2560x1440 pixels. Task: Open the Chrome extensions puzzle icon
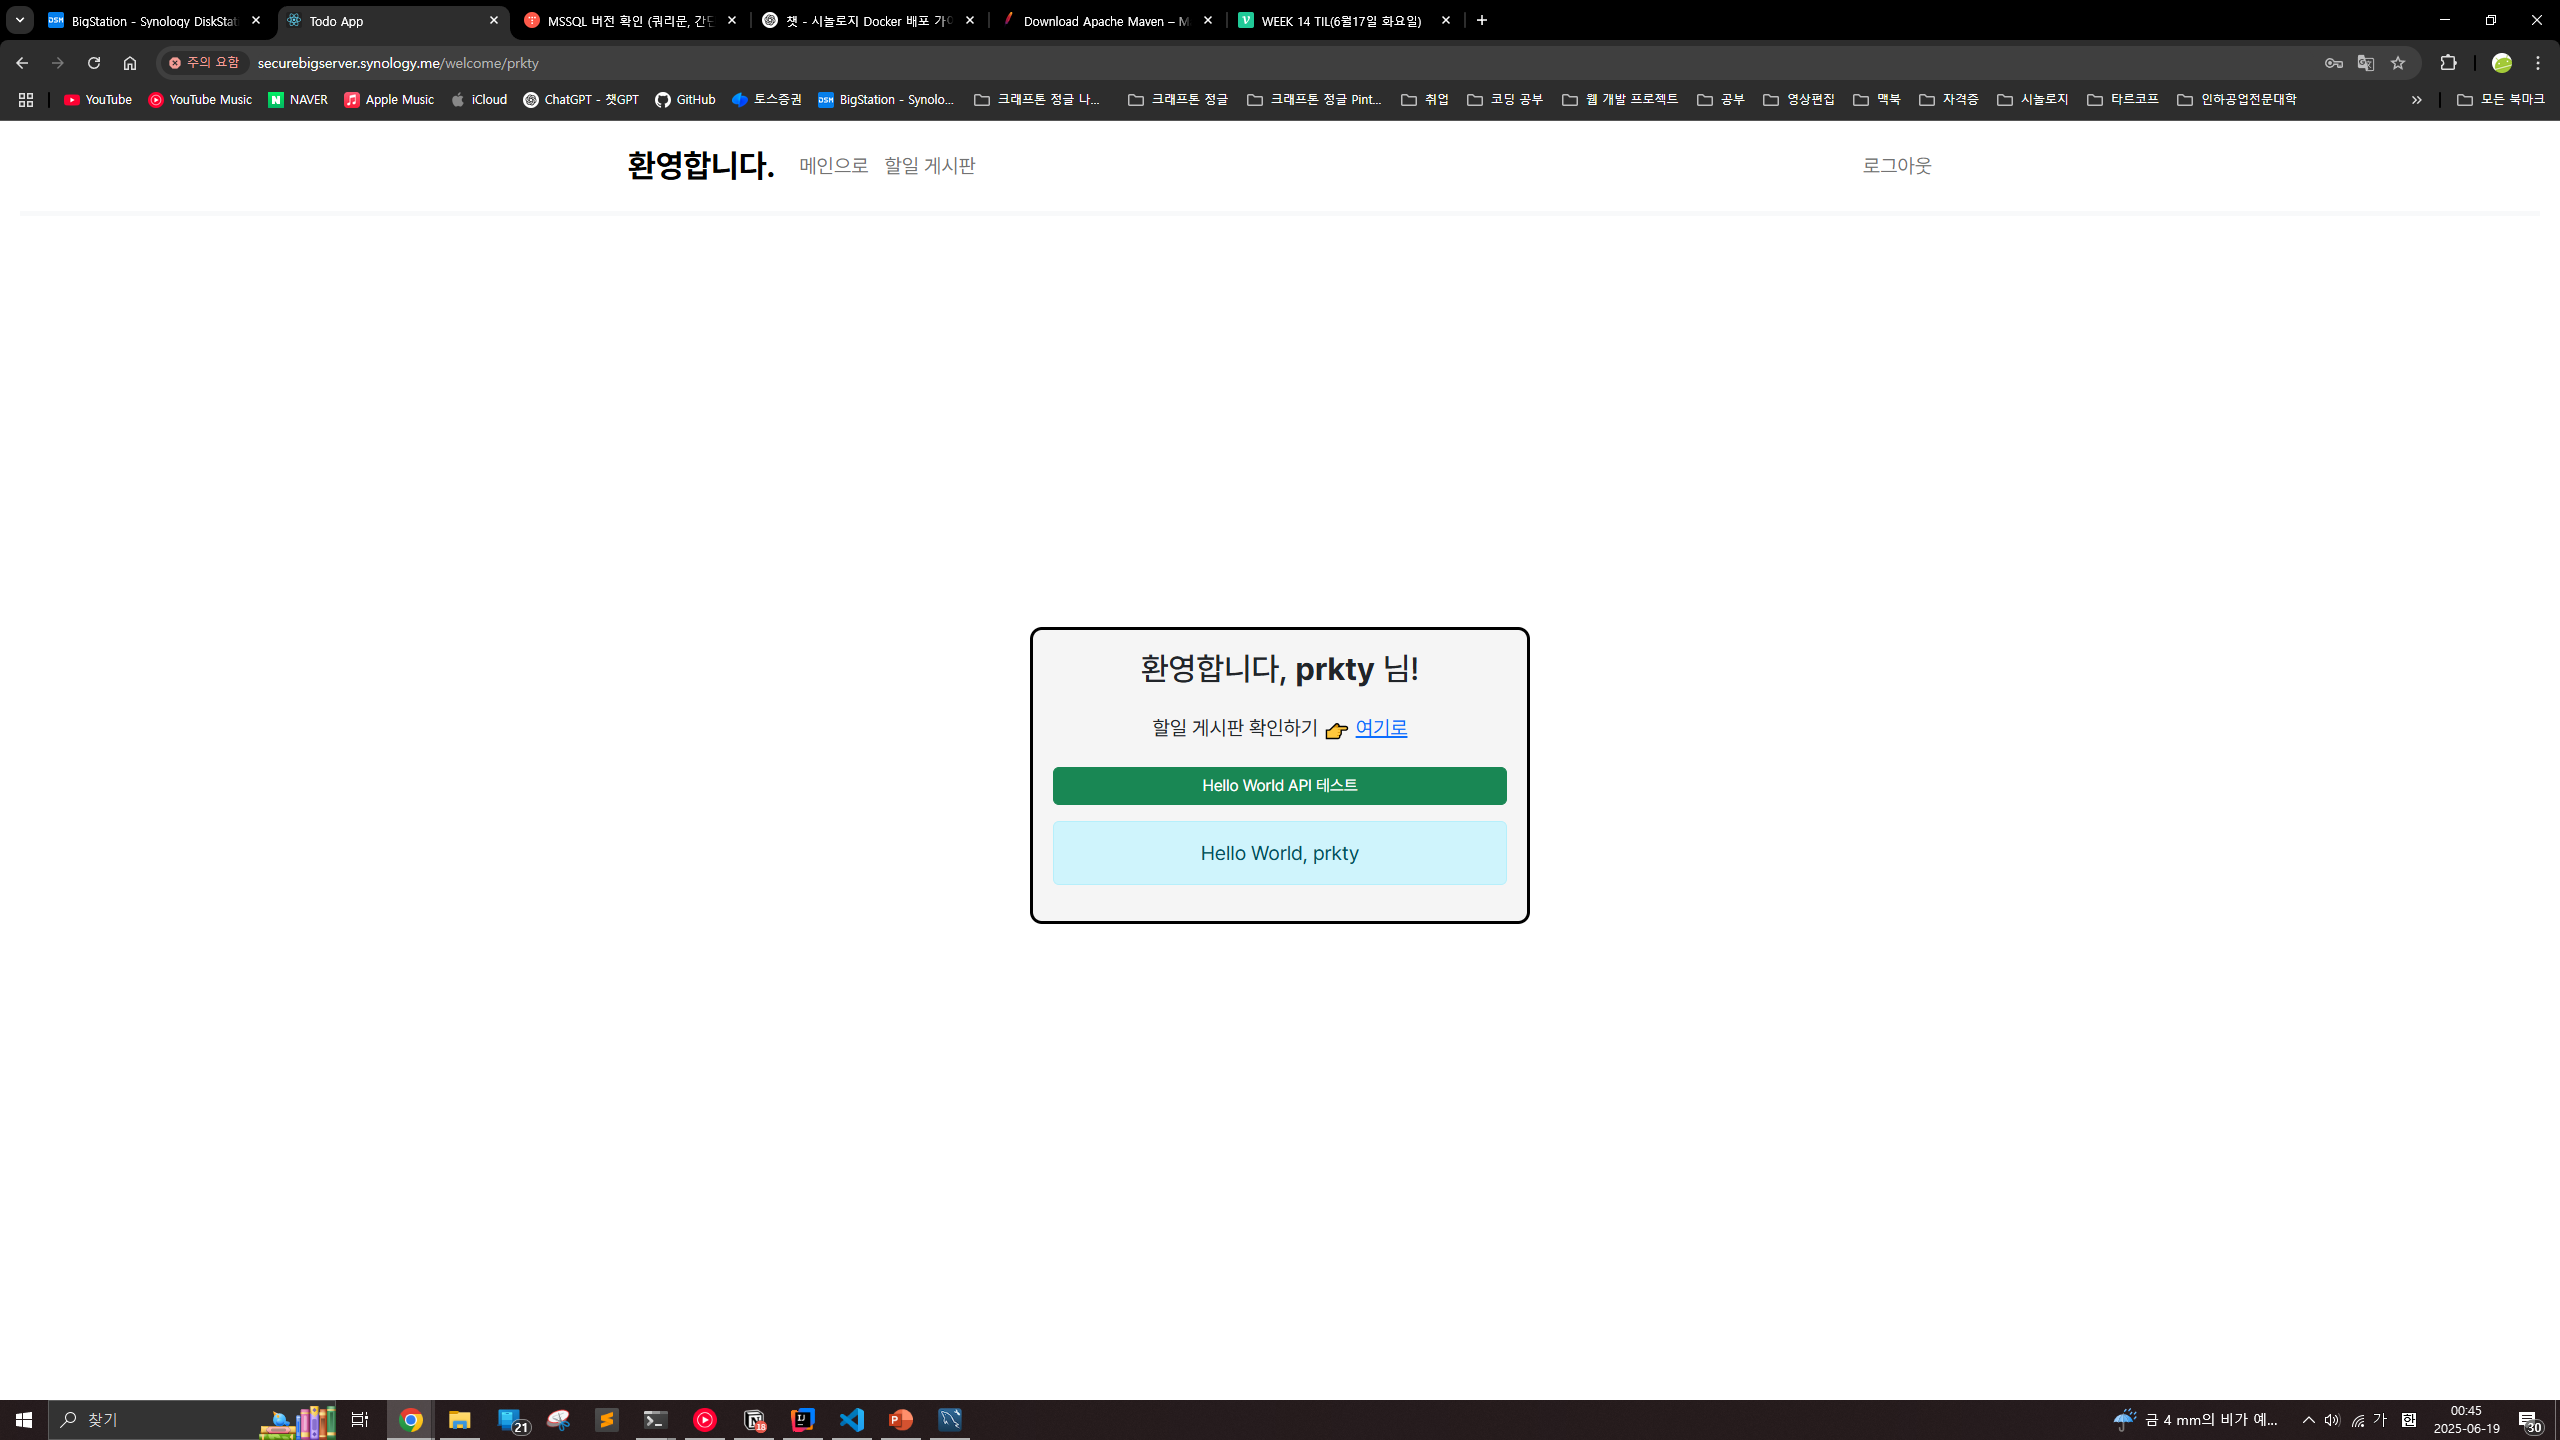pos(2448,63)
